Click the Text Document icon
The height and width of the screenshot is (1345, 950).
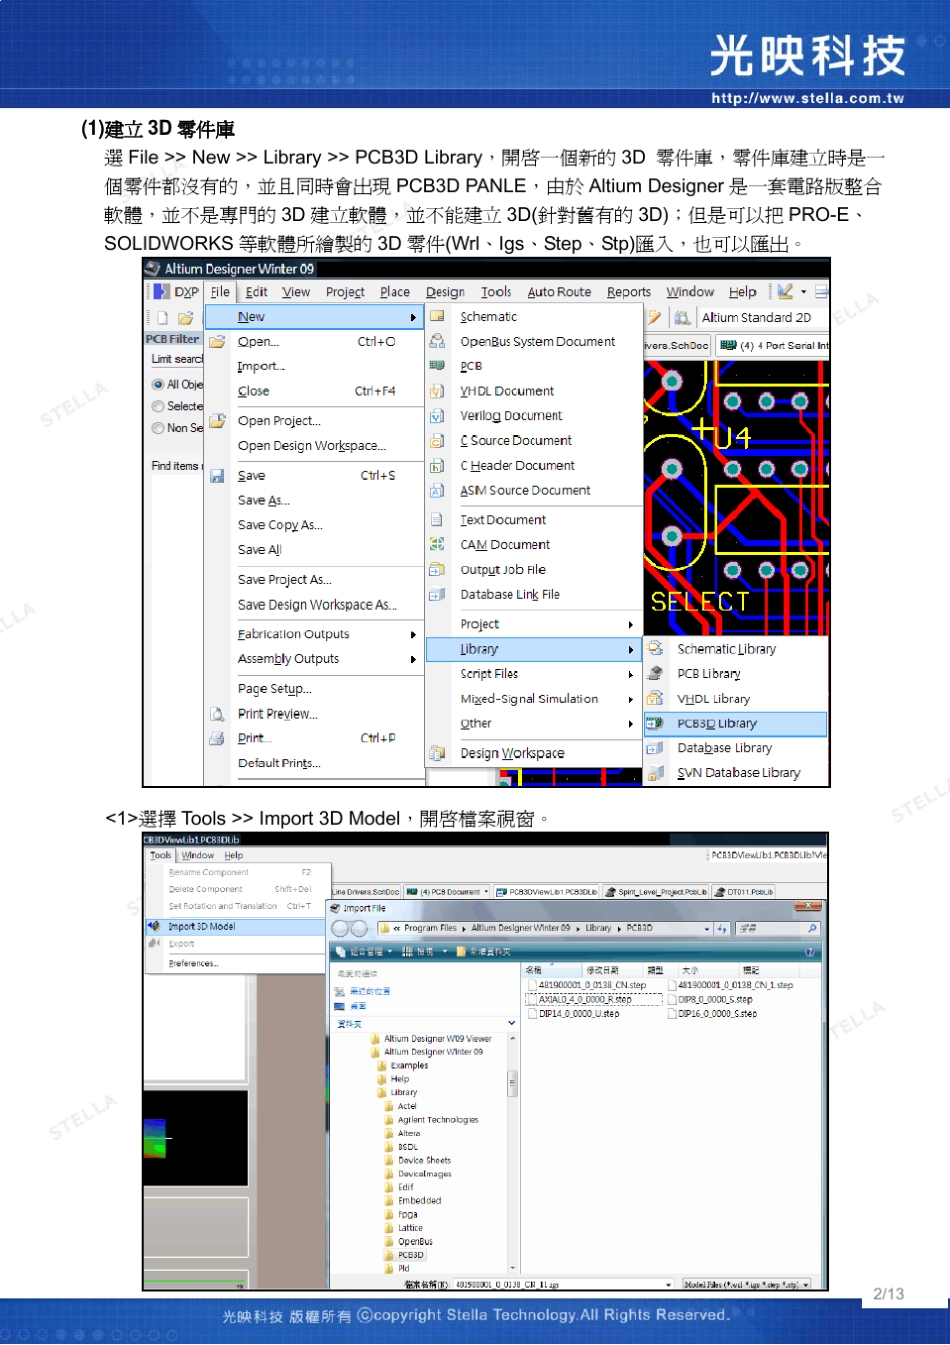point(437,520)
